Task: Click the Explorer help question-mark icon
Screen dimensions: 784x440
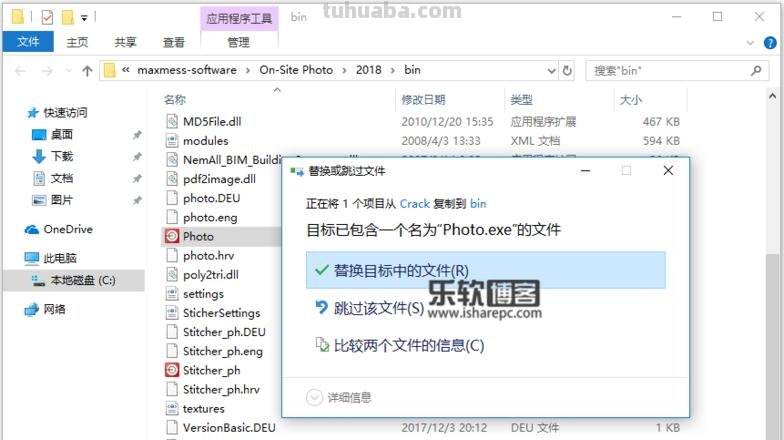Action: coord(770,43)
